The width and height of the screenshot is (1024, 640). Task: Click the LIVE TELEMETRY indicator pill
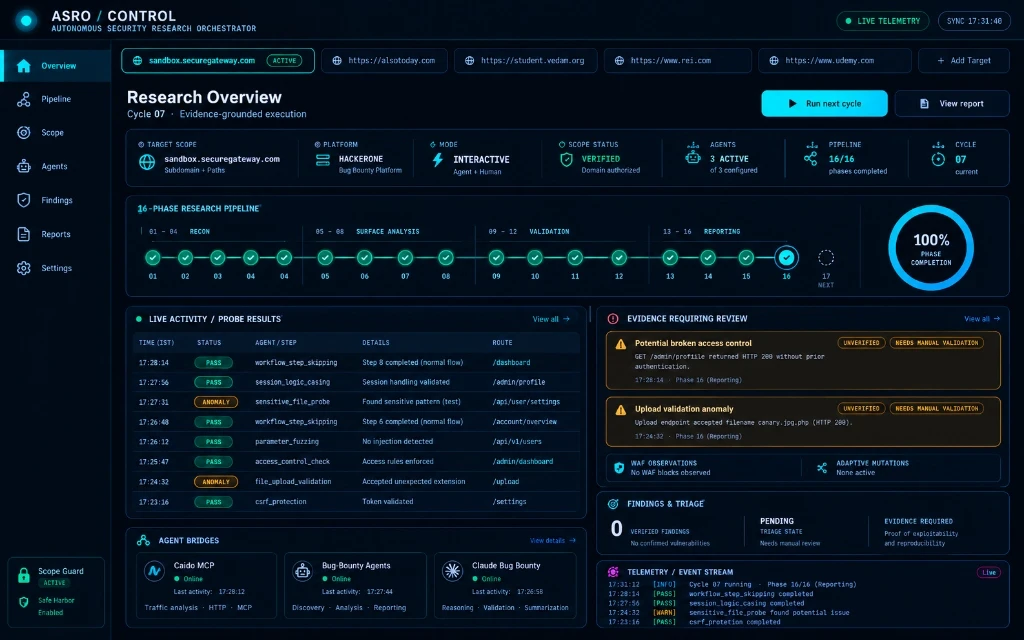click(882, 21)
